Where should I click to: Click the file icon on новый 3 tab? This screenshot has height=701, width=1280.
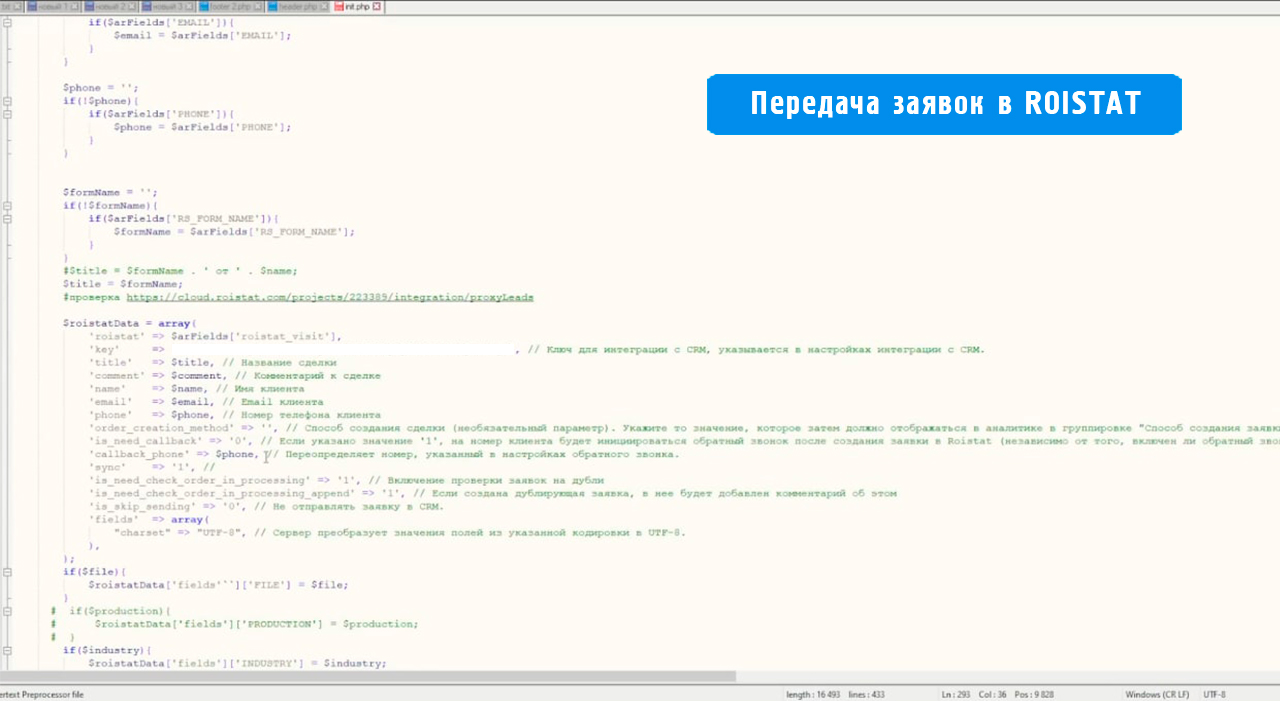pyautogui.click(x=147, y=6)
